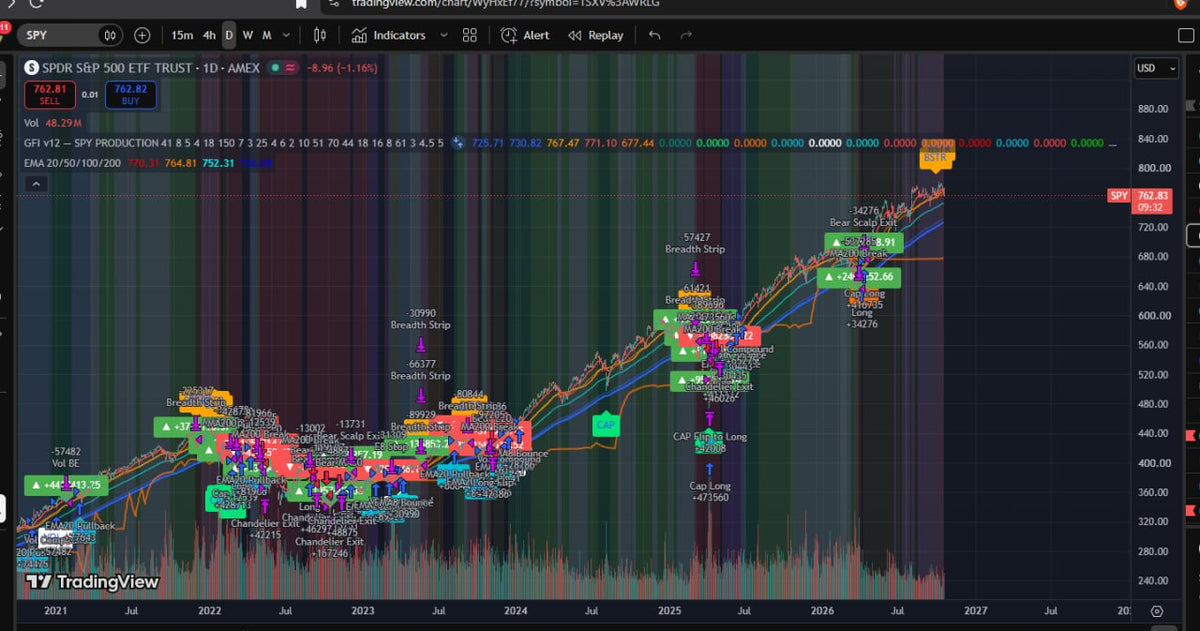1200x631 pixels.
Task: Select the W weekly timeframe
Action: point(248,35)
